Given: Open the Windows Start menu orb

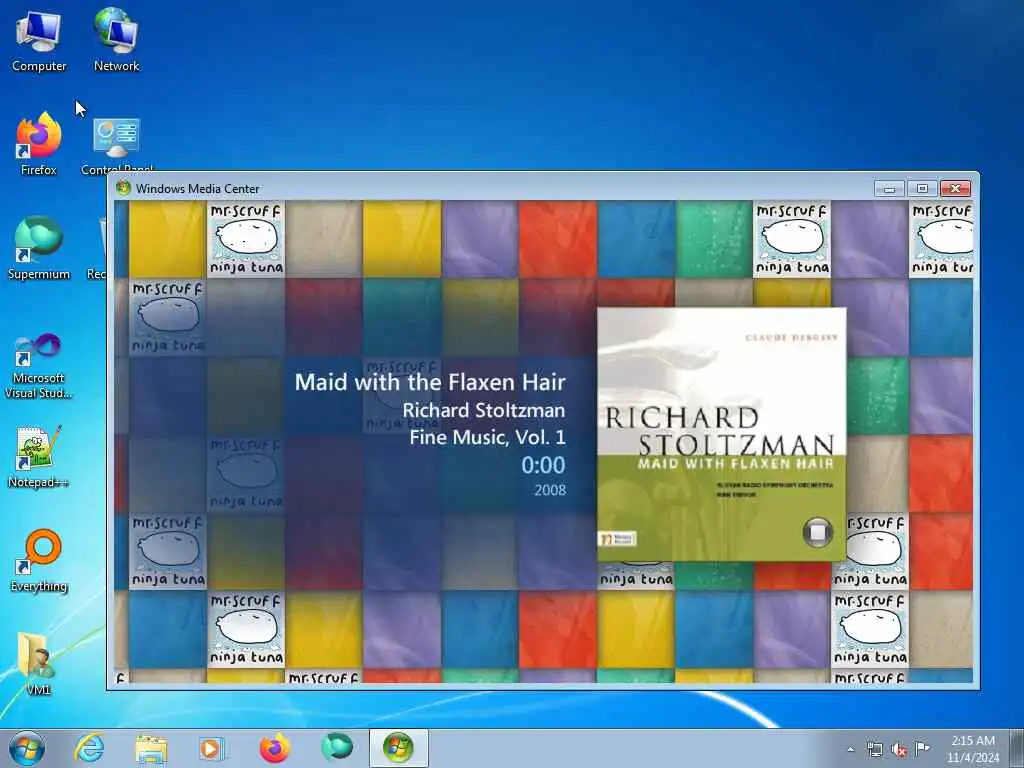Looking at the screenshot, I should [27, 748].
